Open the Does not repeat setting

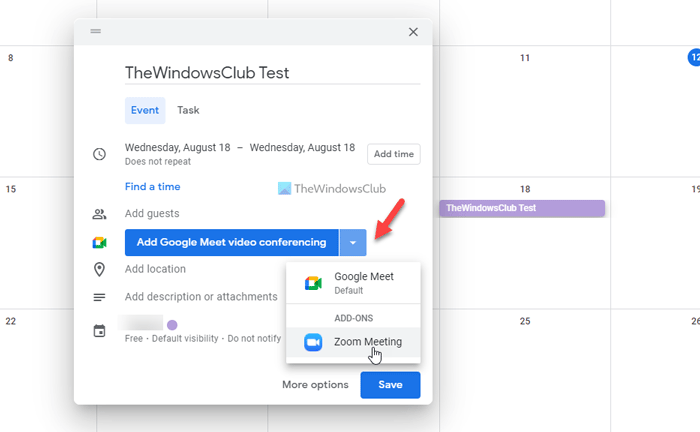tap(158, 162)
